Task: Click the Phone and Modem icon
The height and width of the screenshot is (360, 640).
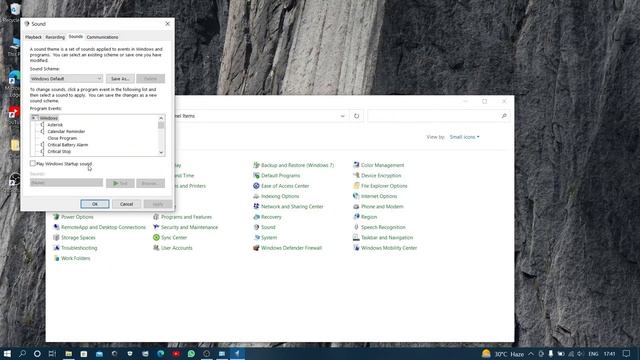Action: (356, 207)
